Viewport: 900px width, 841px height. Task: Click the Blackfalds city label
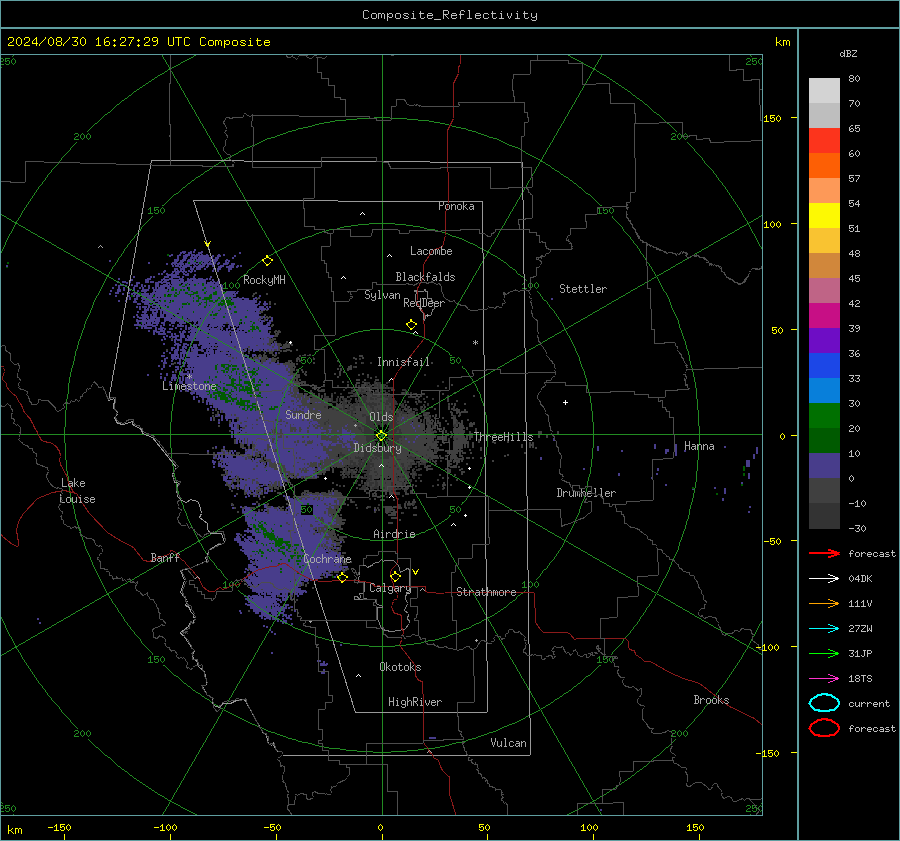(425, 277)
